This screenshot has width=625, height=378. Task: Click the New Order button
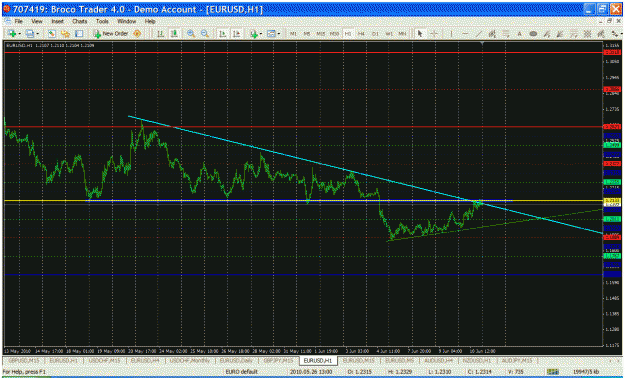tap(111, 34)
